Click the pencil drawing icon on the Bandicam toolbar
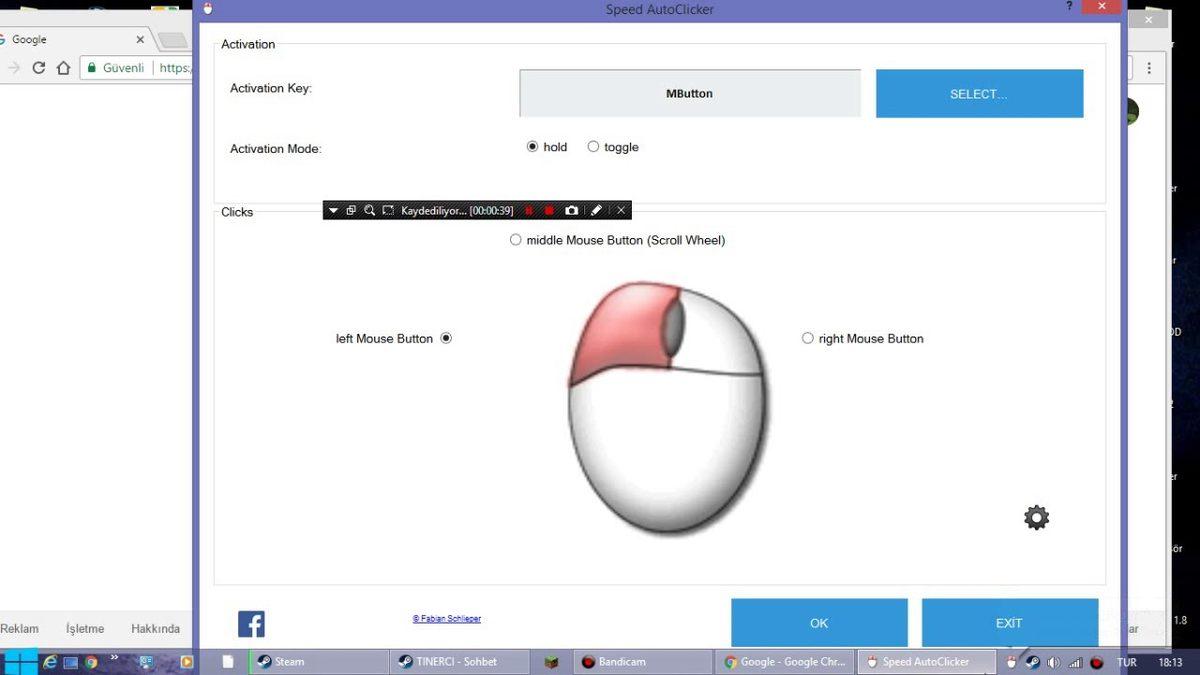1200x675 pixels. pos(596,210)
